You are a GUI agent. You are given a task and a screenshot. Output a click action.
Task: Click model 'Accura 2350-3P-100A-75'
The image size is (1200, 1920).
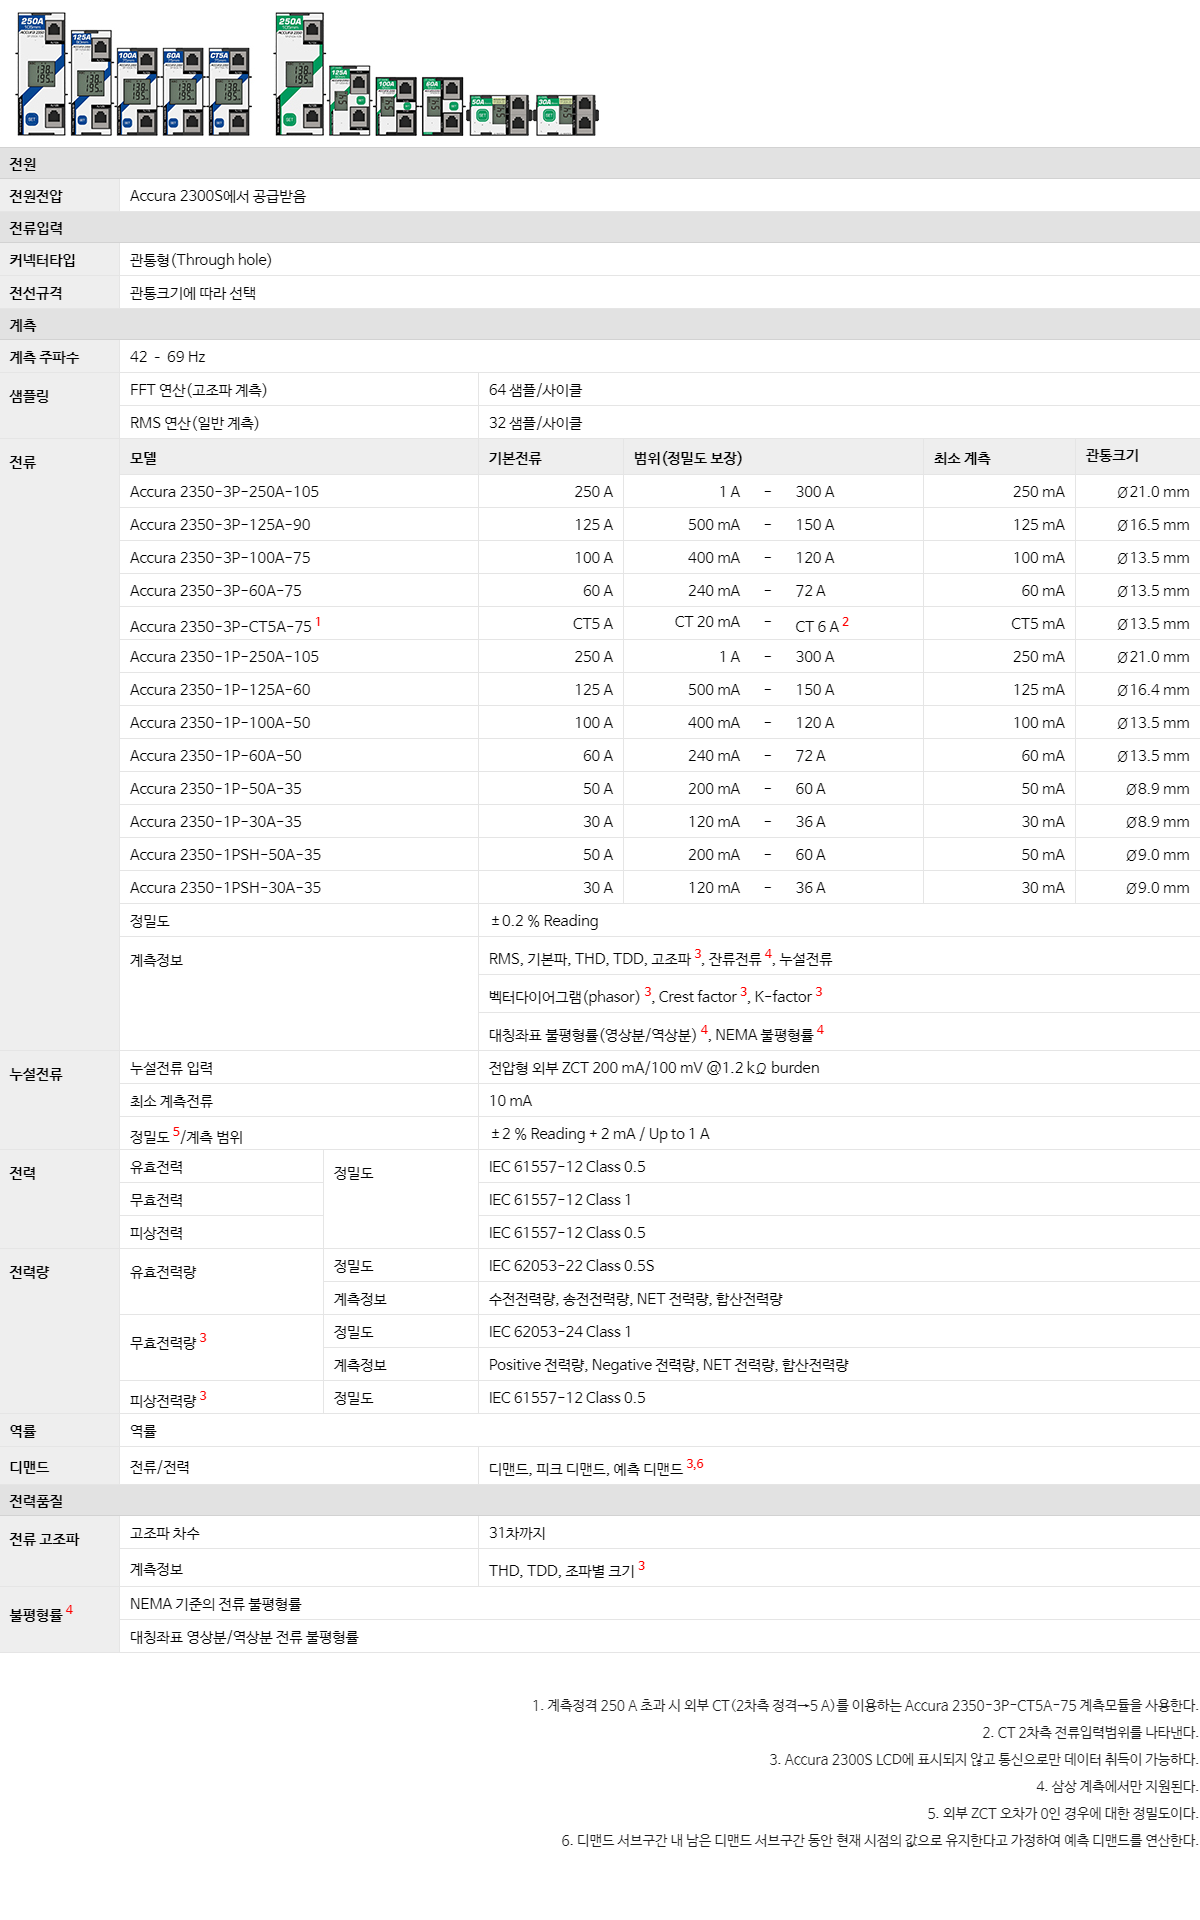[x=220, y=558]
